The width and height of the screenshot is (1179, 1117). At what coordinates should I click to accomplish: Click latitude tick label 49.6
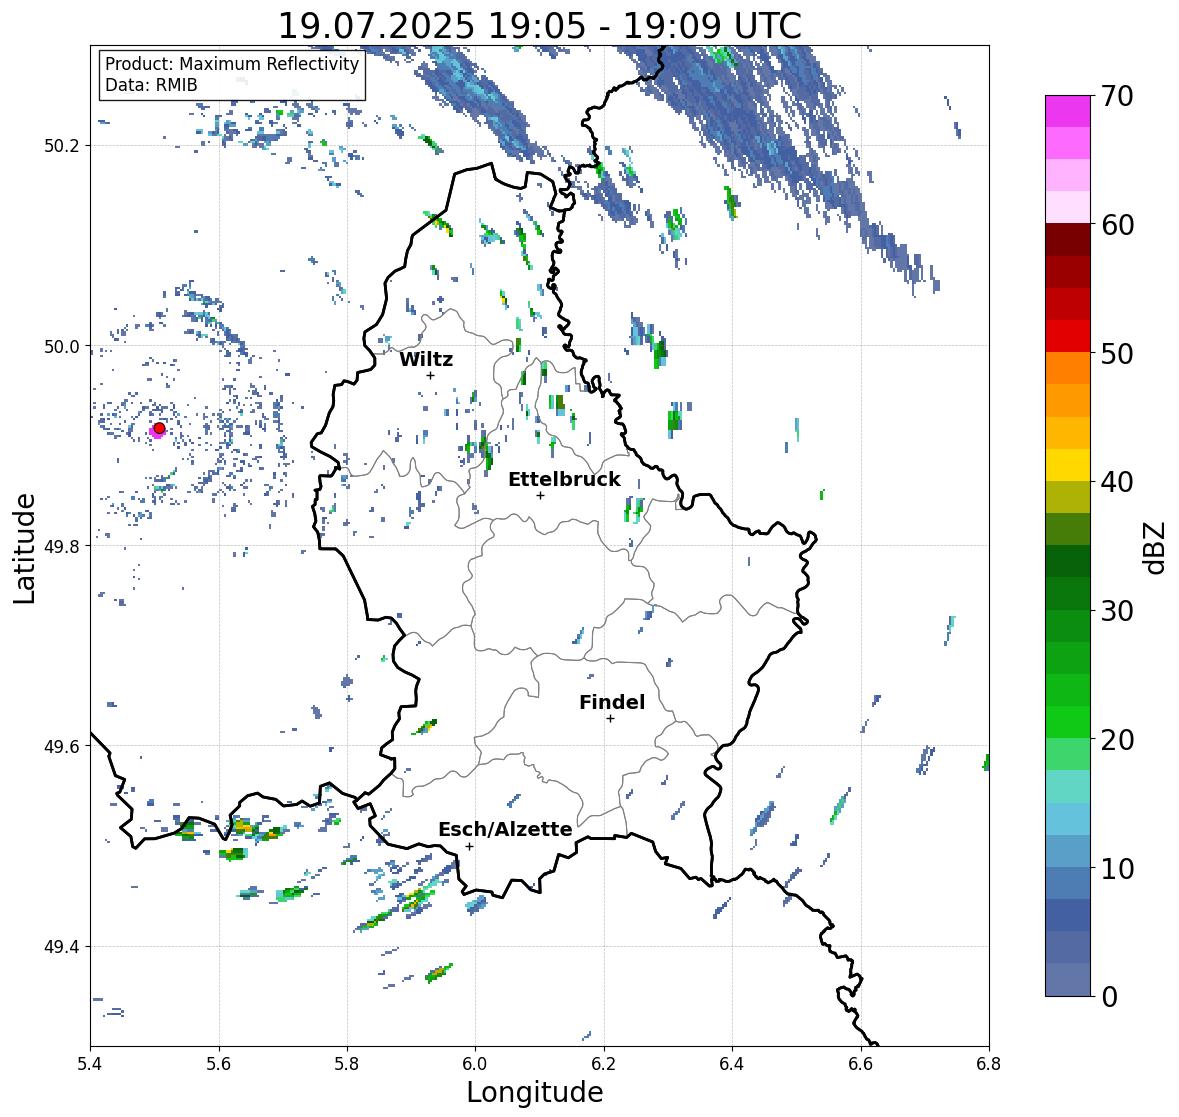coord(62,746)
